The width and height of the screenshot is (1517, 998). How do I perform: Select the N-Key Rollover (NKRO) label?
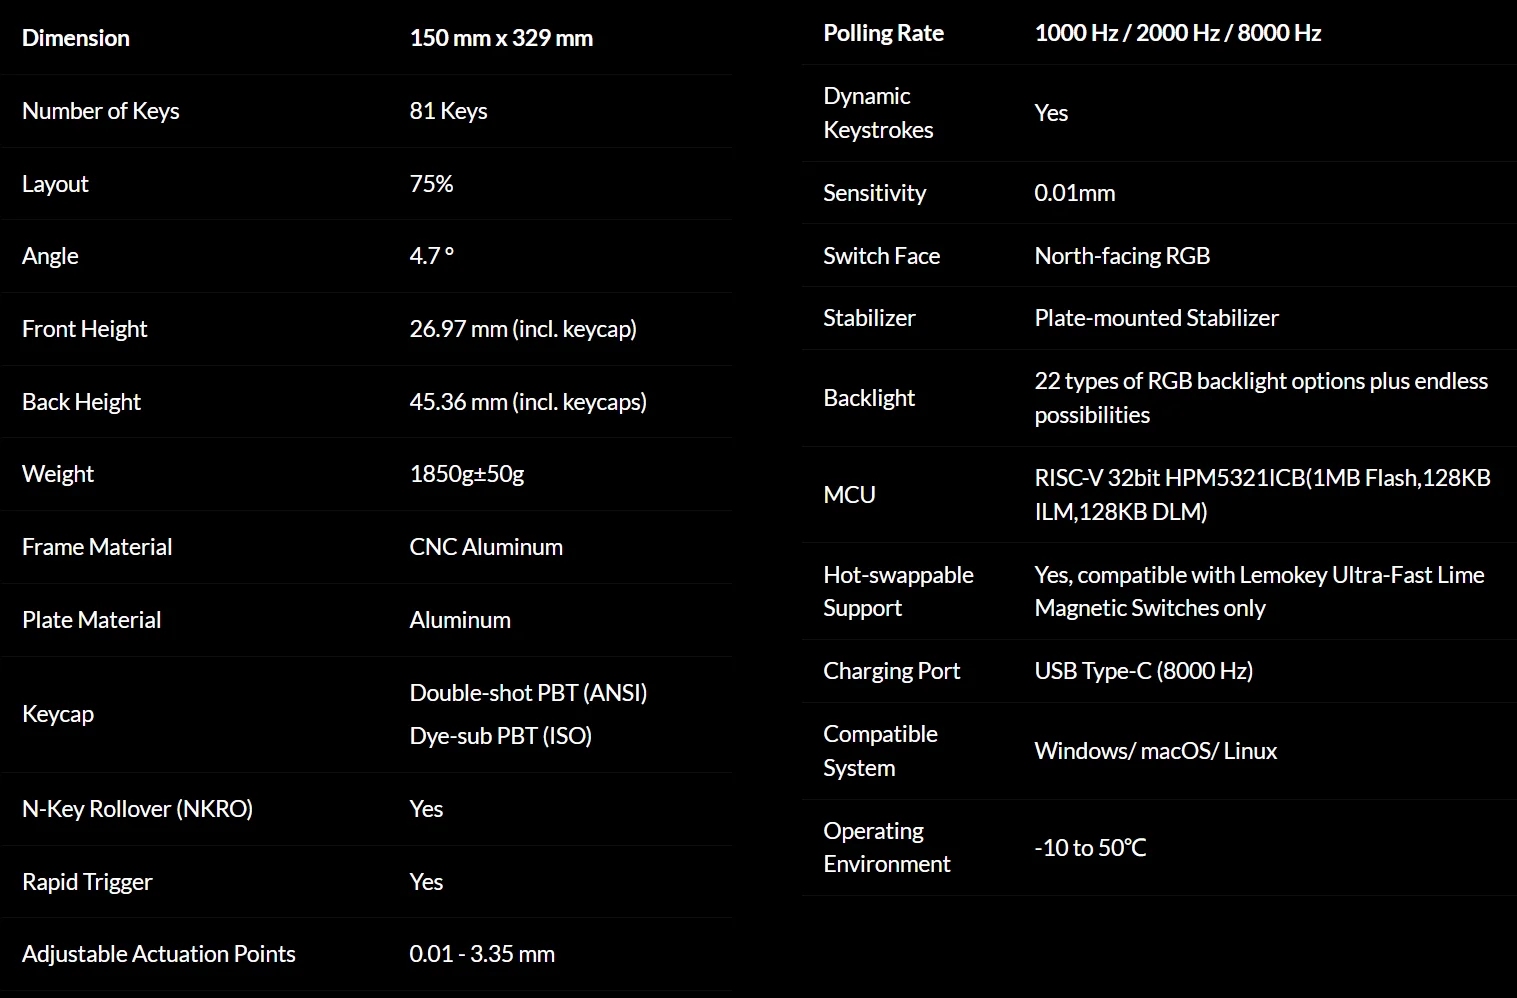coord(137,809)
